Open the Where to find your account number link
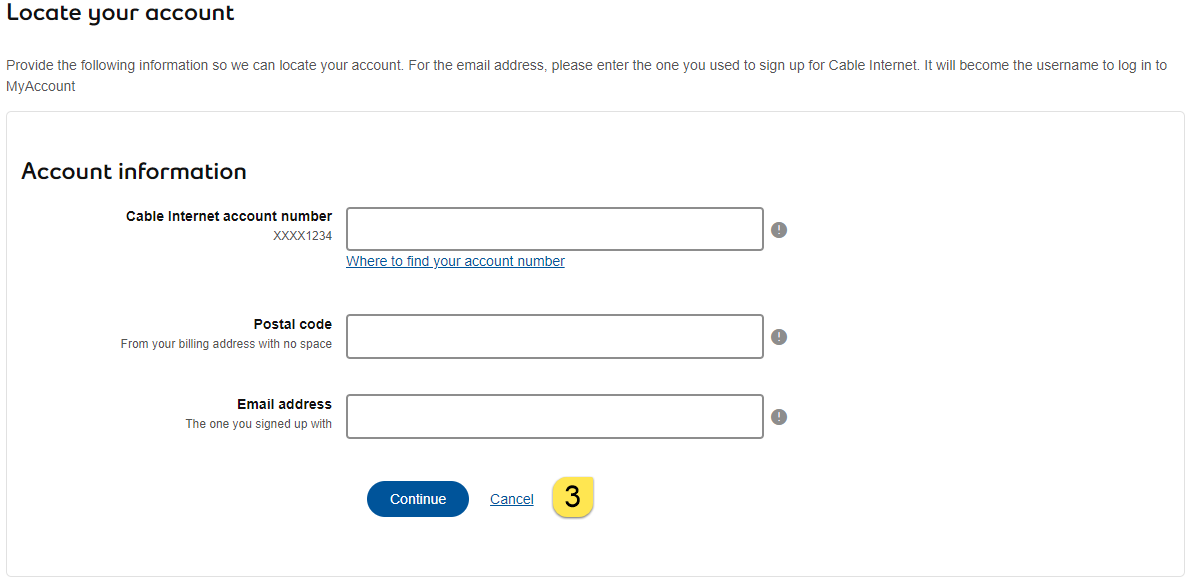The width and height of the screenshot is (1190, 580). (x=455, y=261)
